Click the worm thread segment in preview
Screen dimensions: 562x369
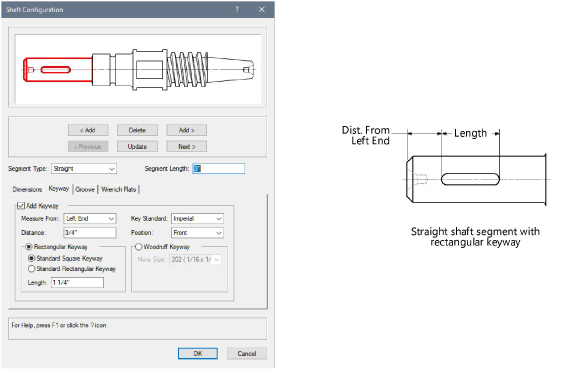(187, 69)
